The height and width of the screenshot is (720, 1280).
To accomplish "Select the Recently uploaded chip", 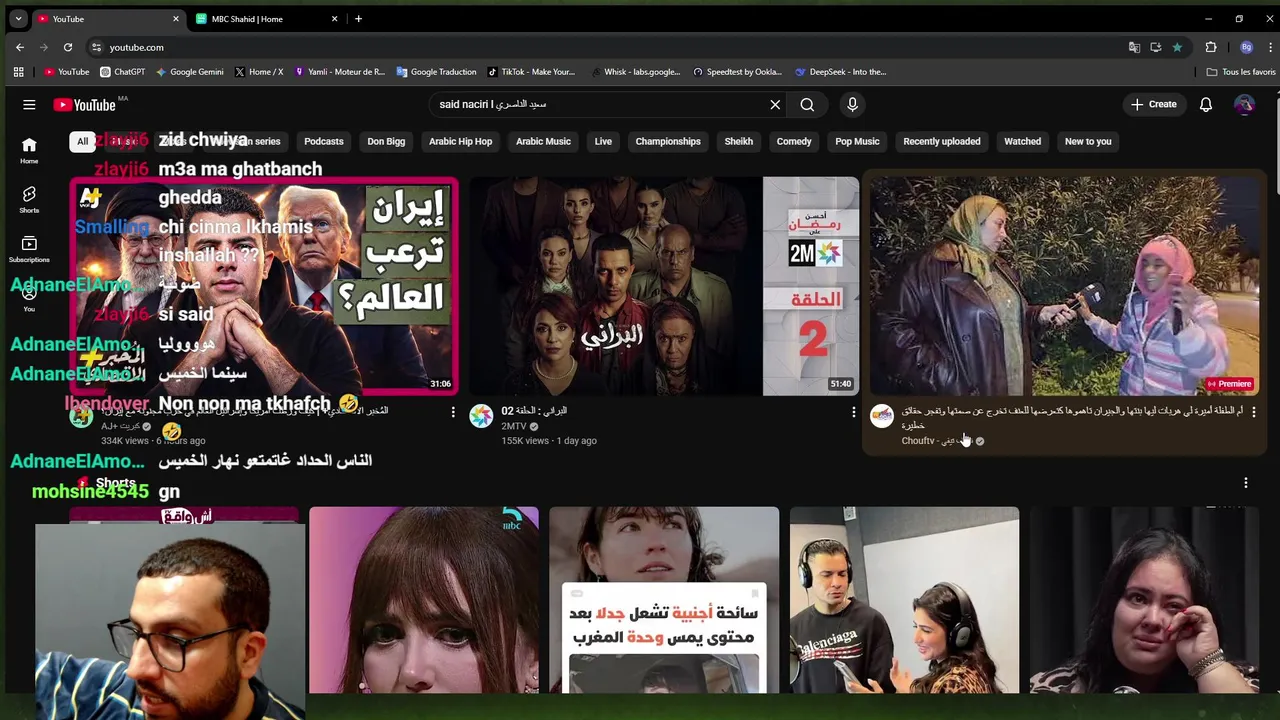I will point(942,141).
